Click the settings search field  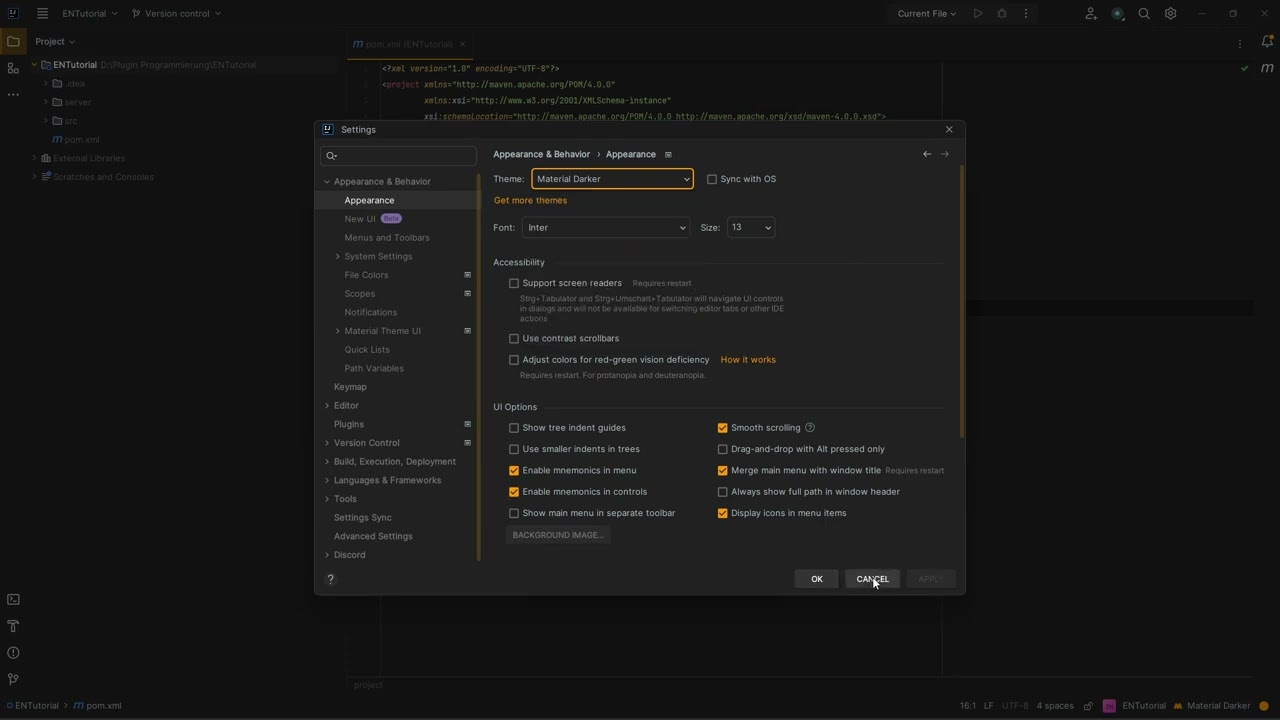click(398, 156)
